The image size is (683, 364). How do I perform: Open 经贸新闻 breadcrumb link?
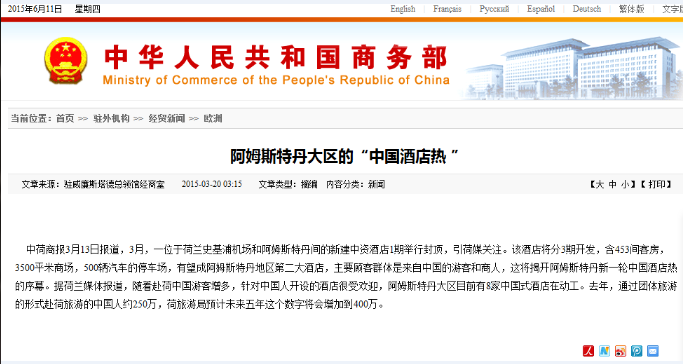[x=166, y=118]
